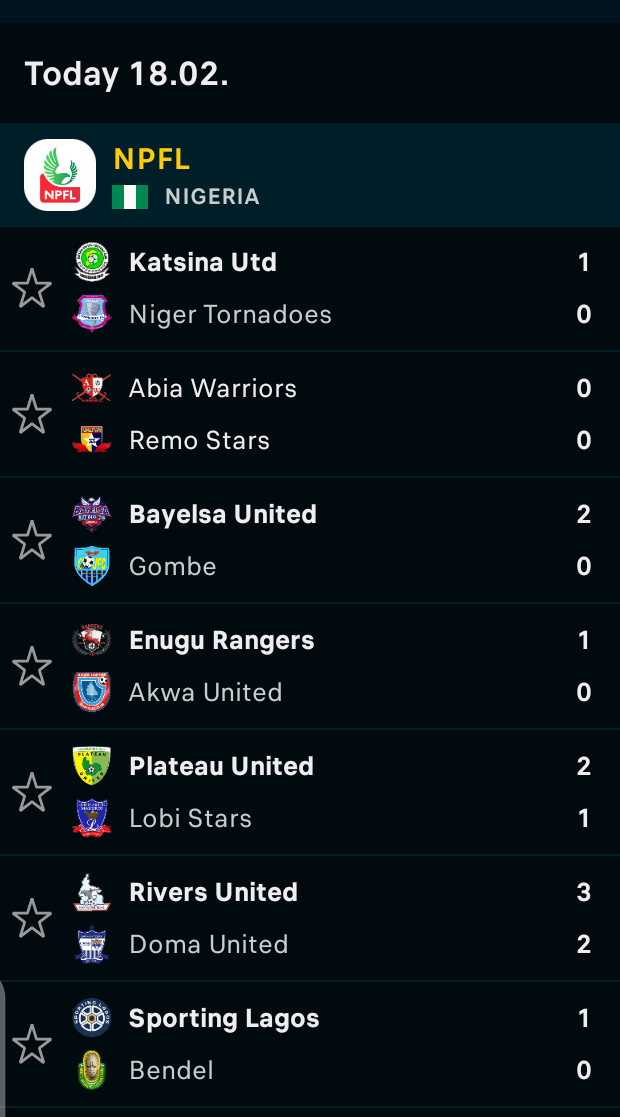The image size is (620, 1117).
Task: Open the Sporting Lagos team name
Action: coord(224,1019)
